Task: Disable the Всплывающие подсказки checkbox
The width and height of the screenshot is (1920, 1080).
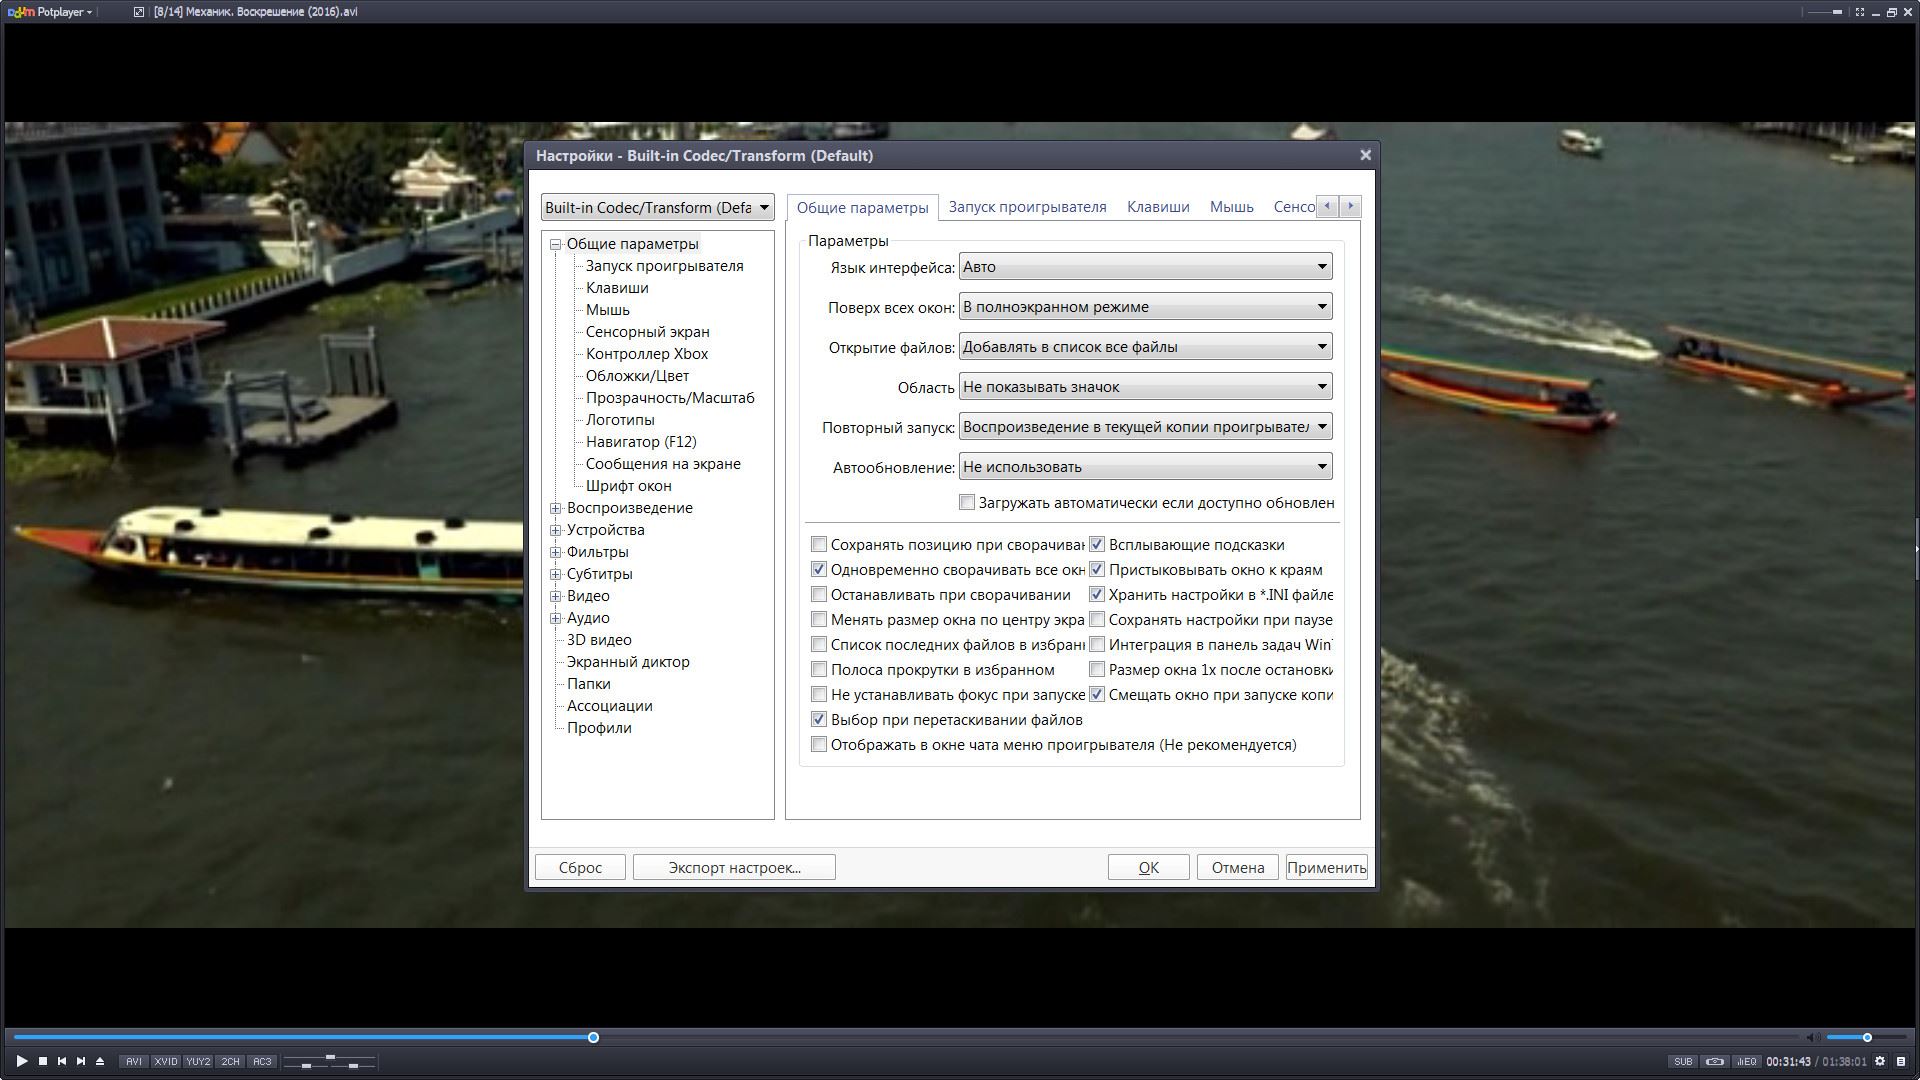Action: [1097, 545]
